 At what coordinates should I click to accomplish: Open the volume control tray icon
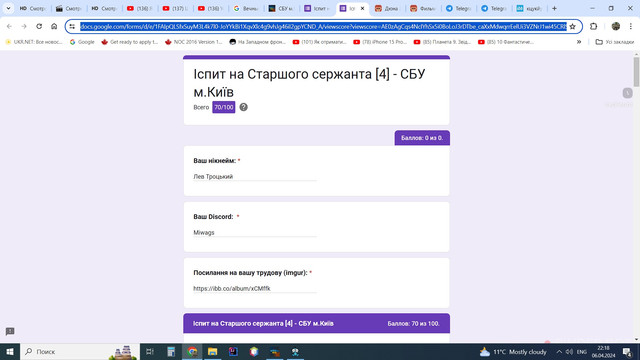(x=569, y=351)
